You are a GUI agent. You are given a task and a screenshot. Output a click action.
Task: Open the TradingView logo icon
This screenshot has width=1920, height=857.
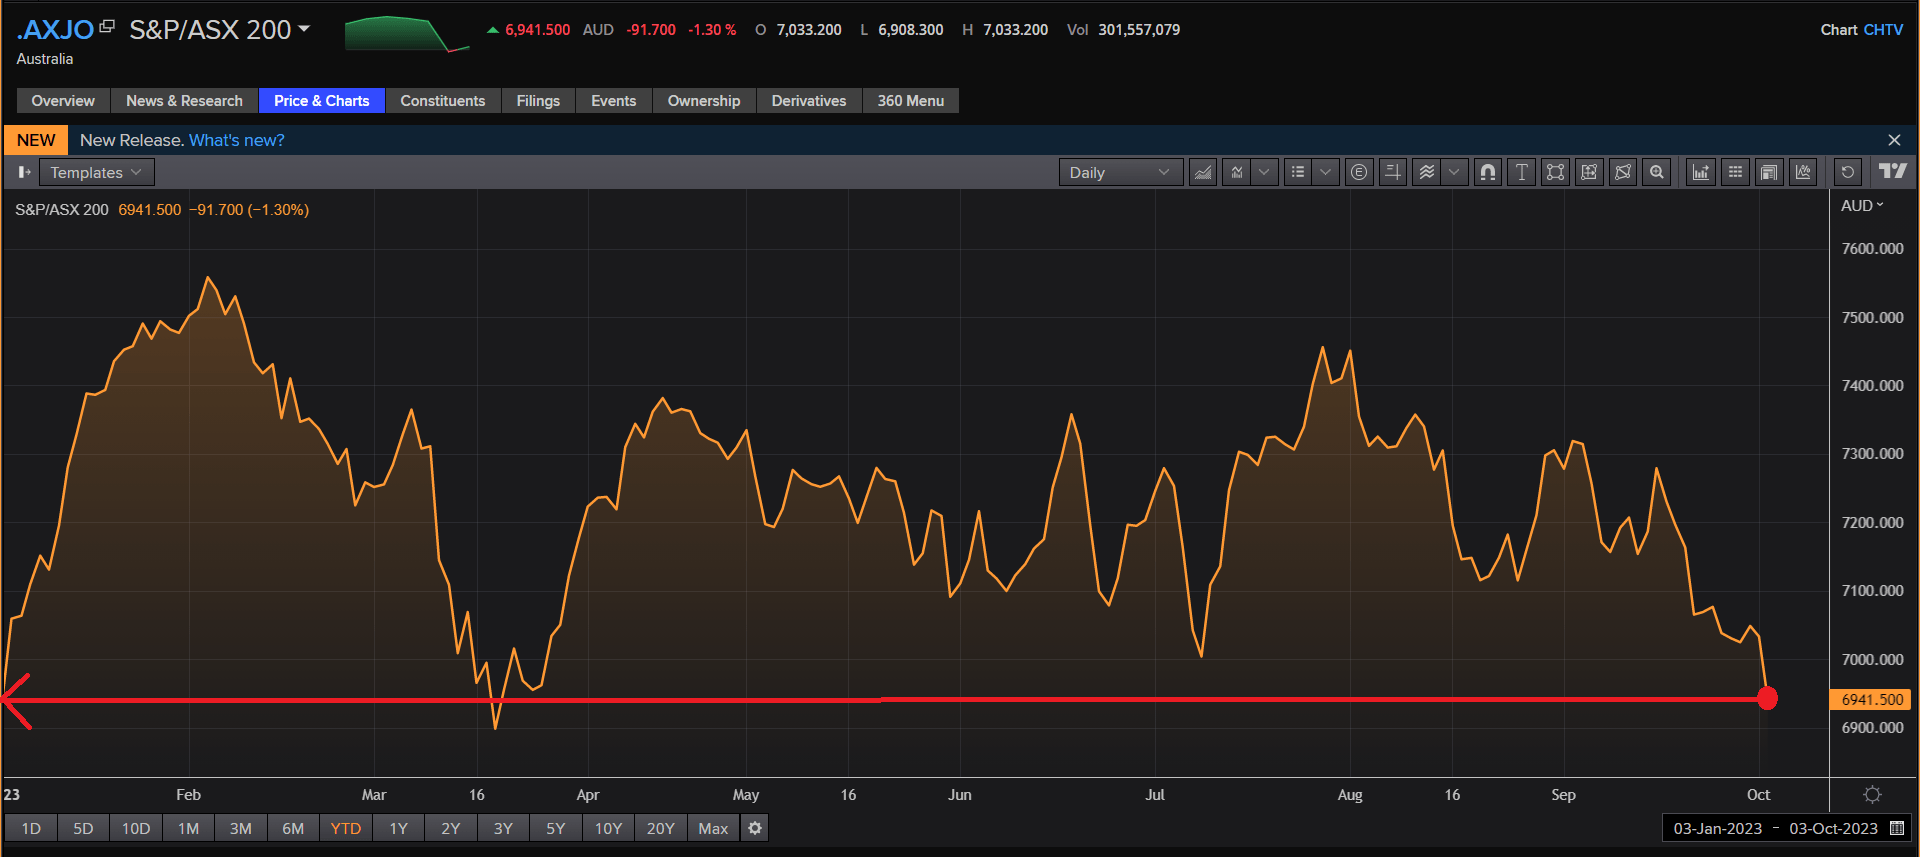pyautogui.click(x=1892, y=171)
